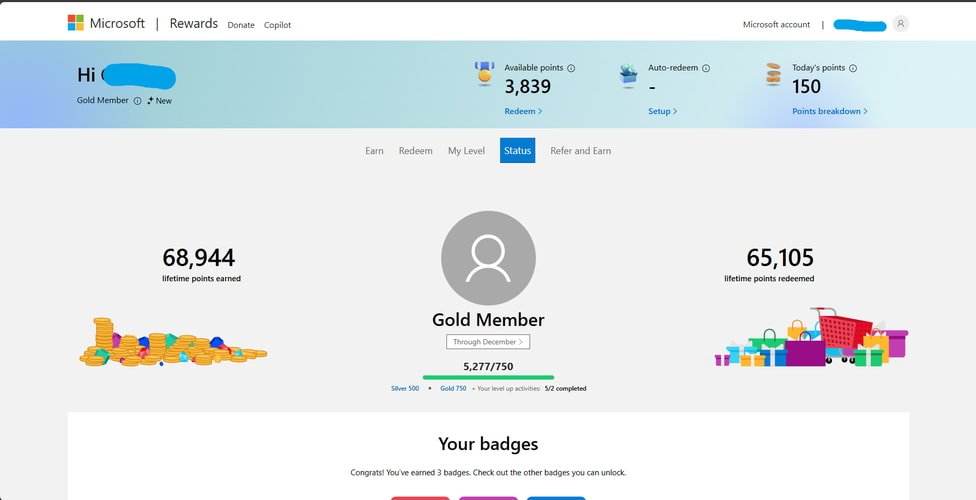
Task: Open the Donate menu item
Action: tap(241, 25)
